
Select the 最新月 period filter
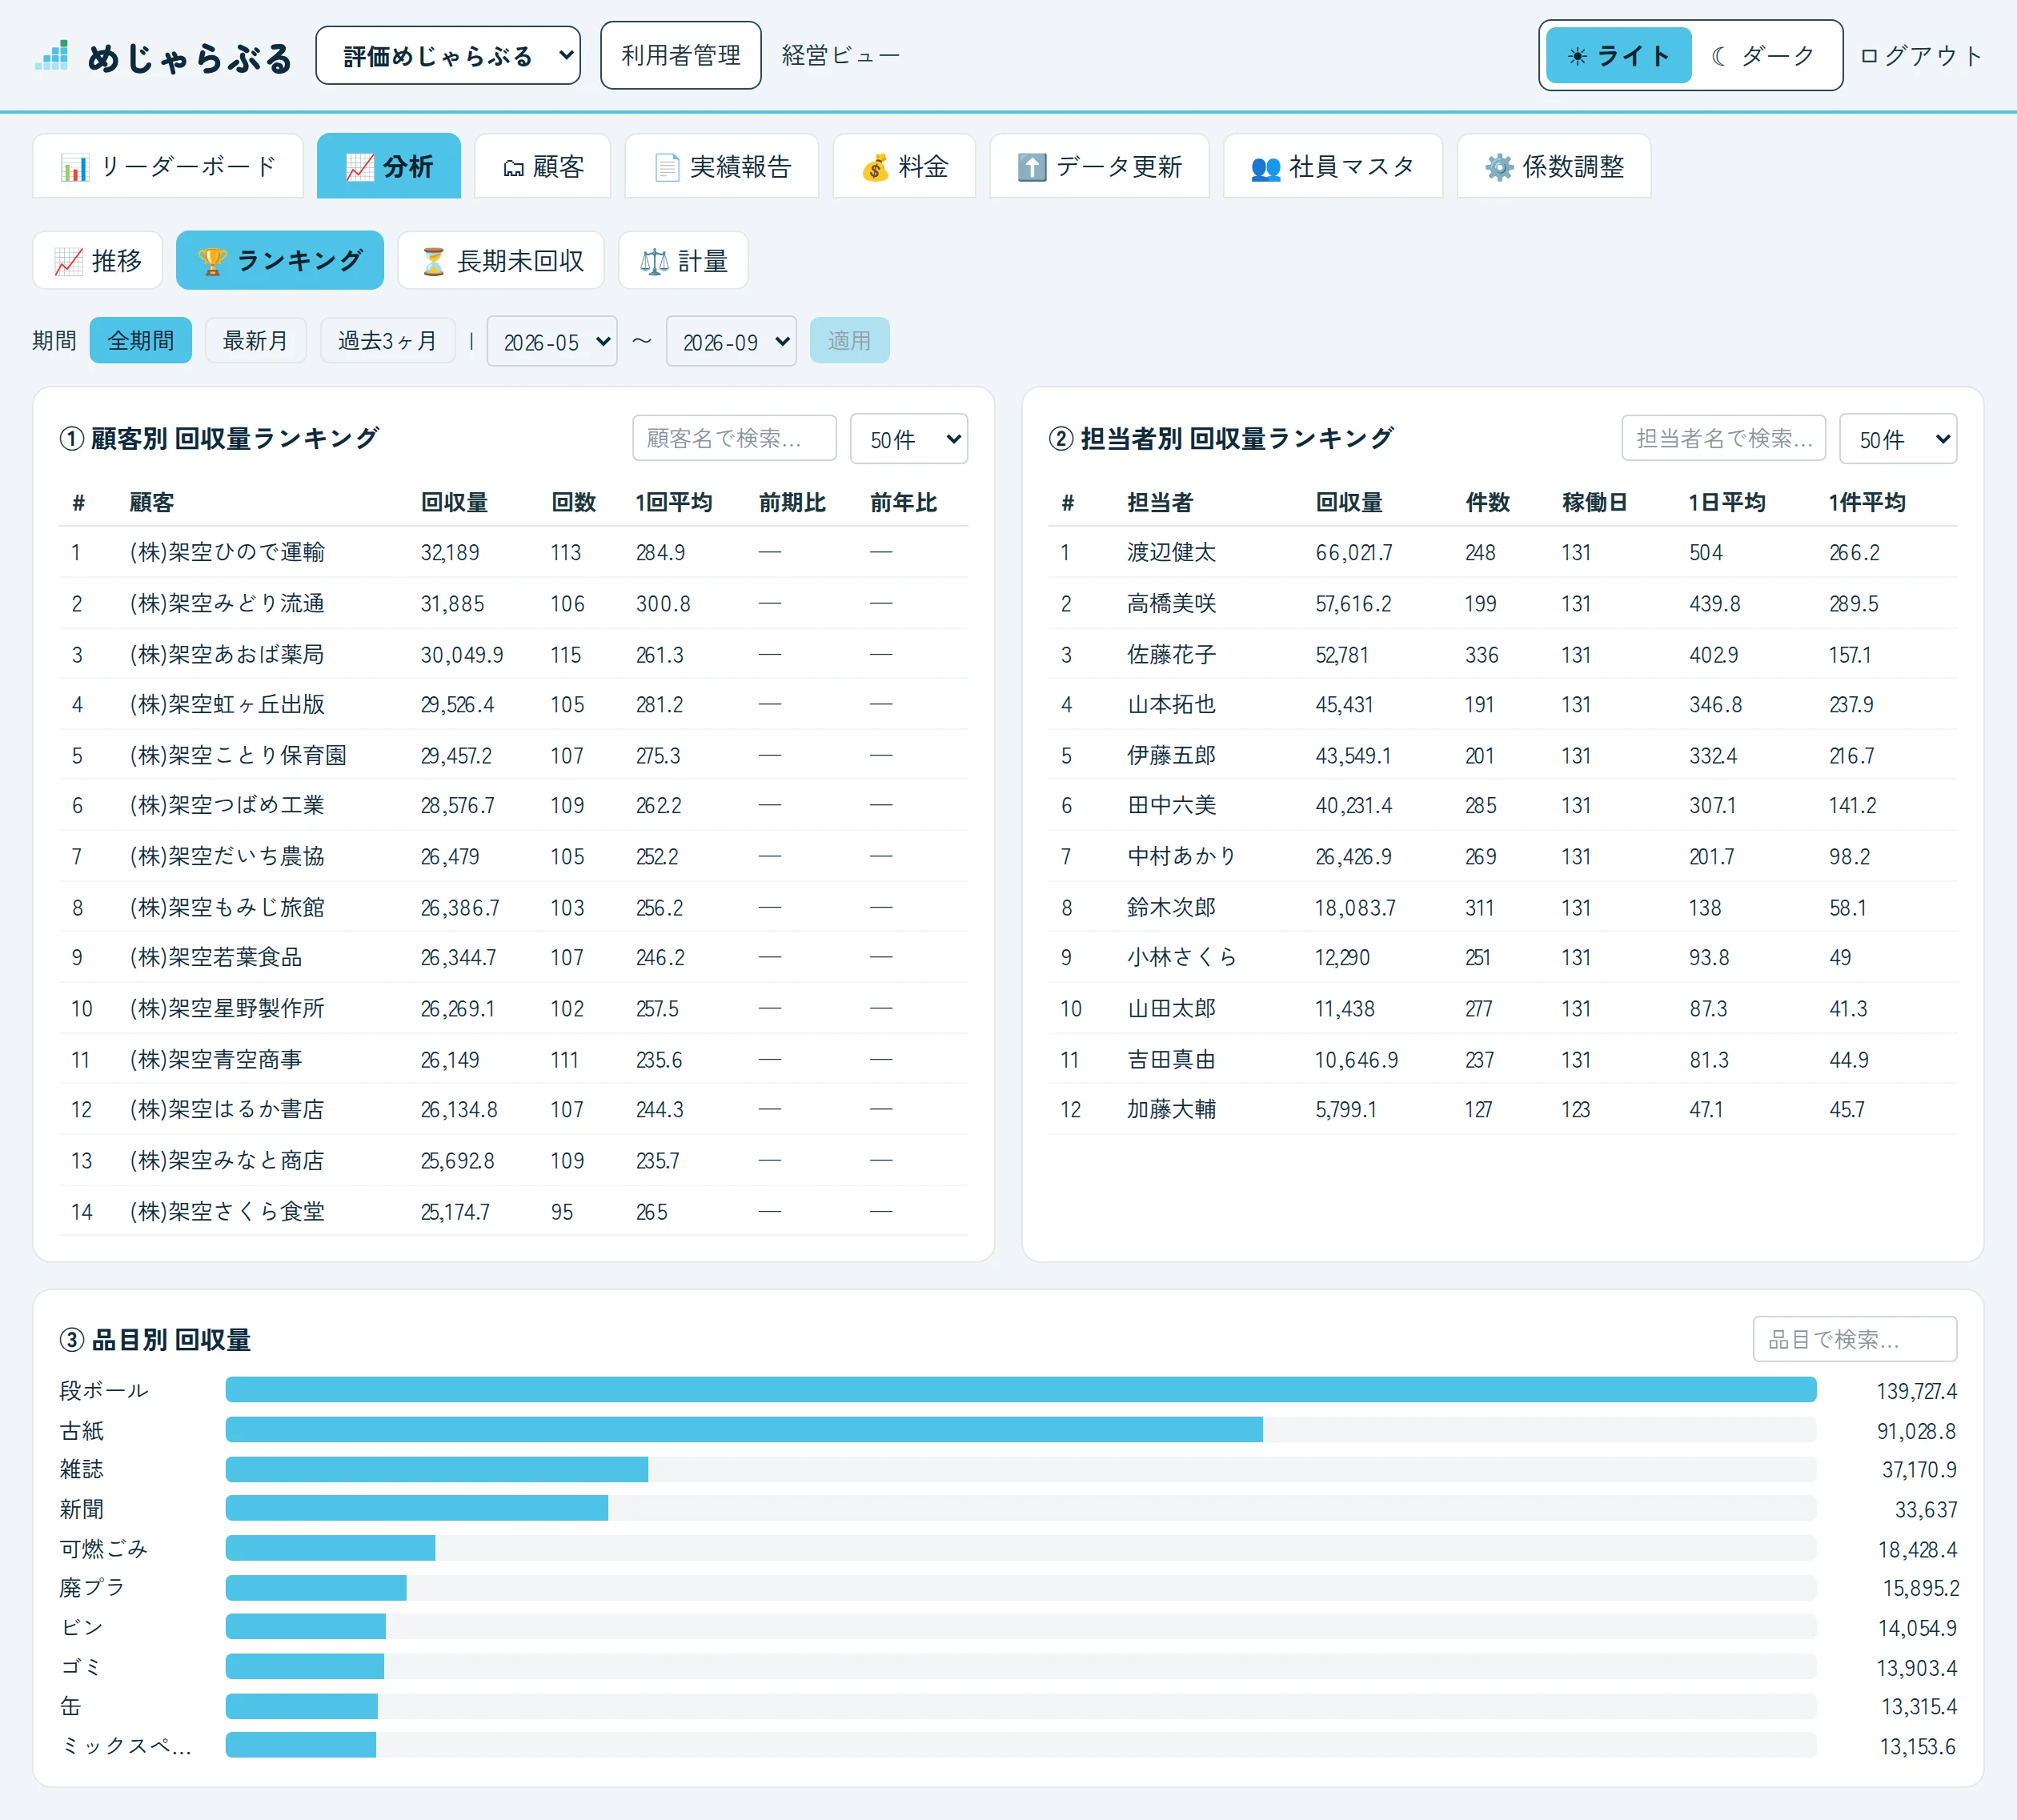[255, 341]
